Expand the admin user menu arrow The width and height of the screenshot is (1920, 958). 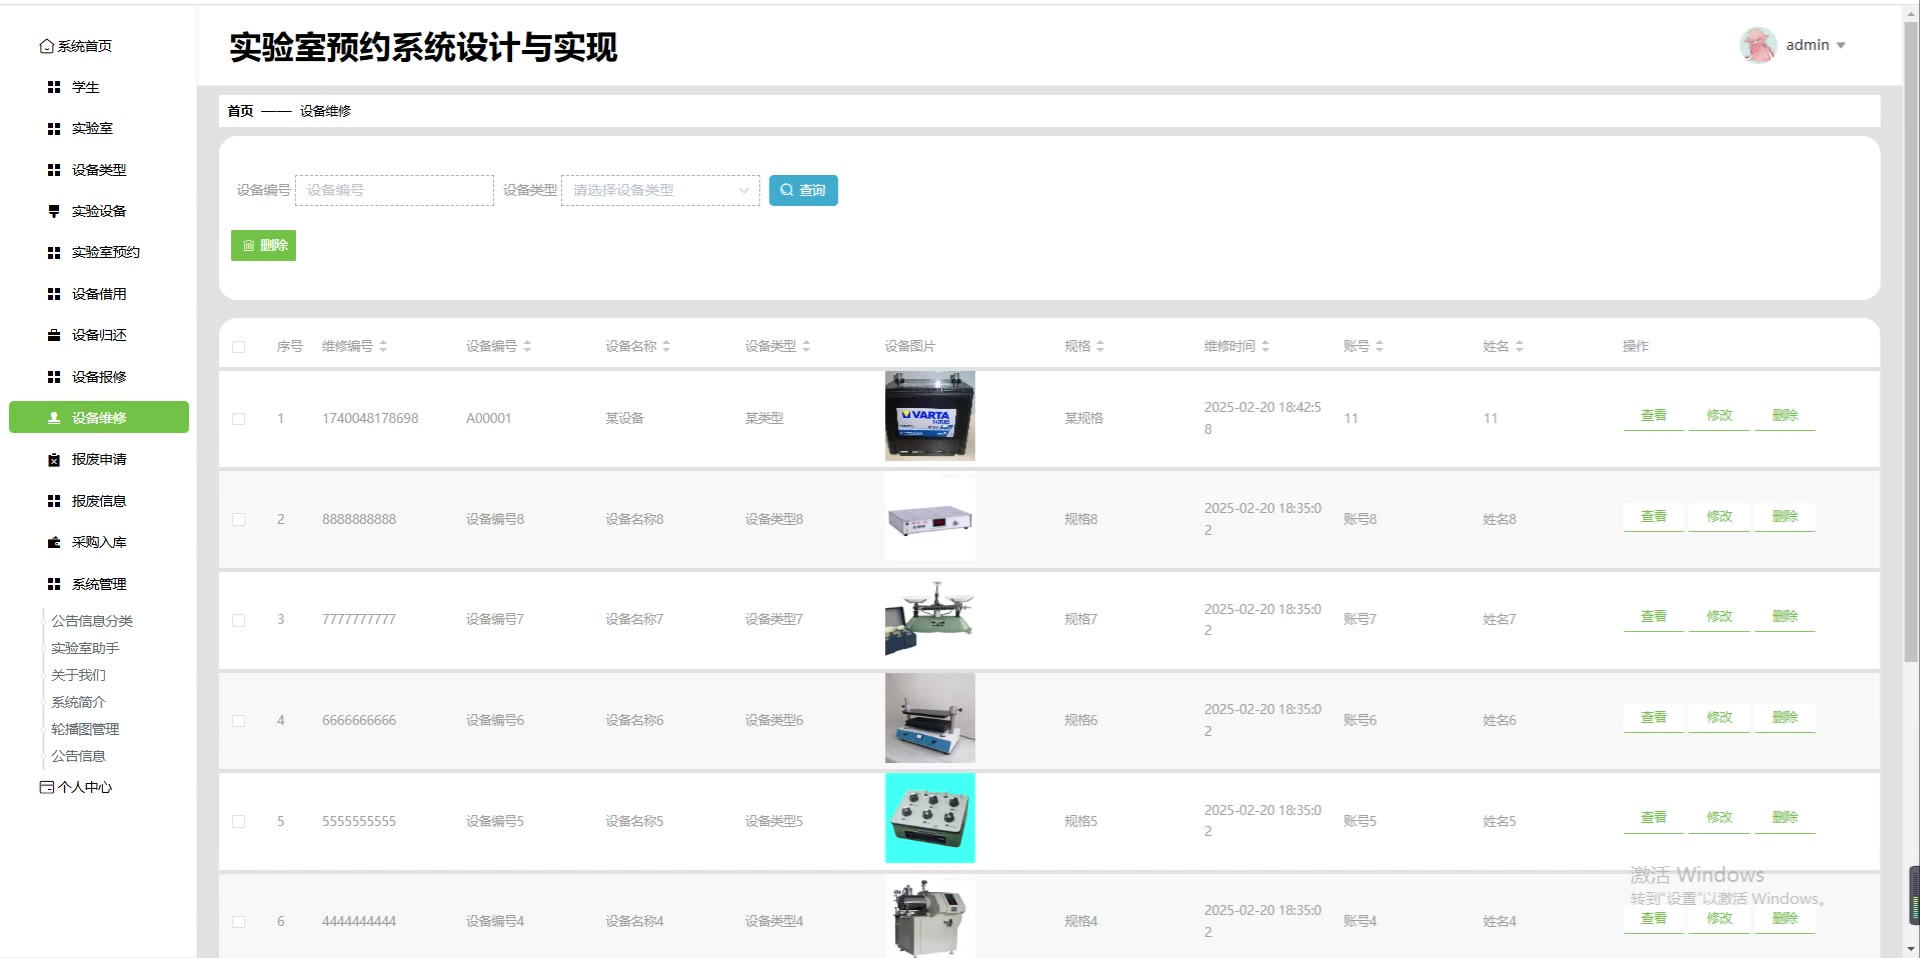pos(1841,46)
